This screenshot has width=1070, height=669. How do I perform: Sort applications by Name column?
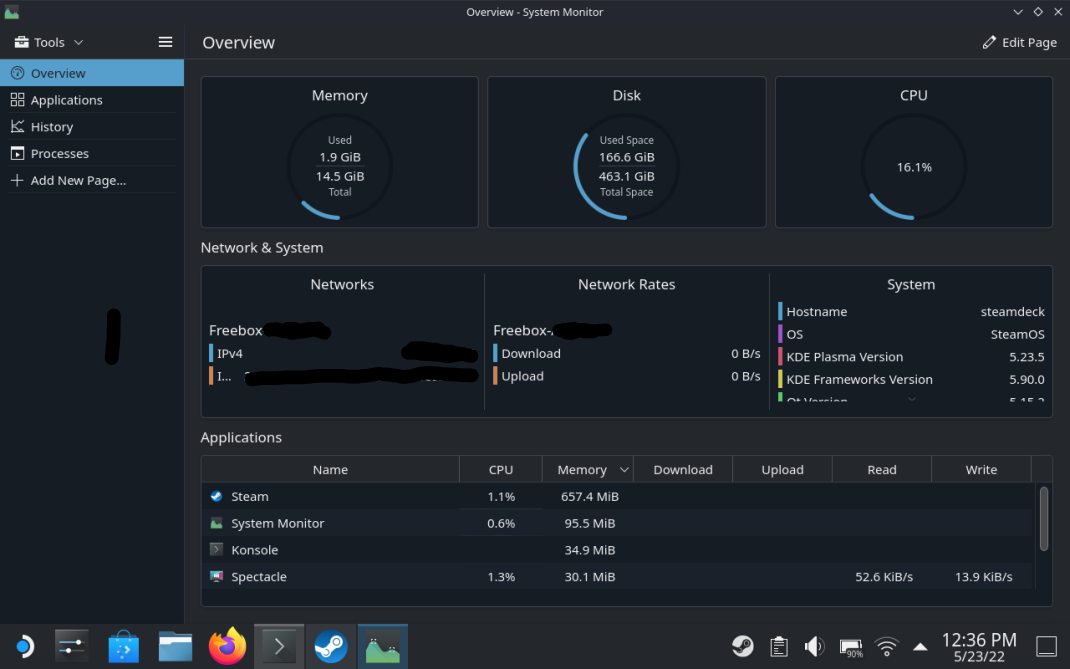(330, 470)
